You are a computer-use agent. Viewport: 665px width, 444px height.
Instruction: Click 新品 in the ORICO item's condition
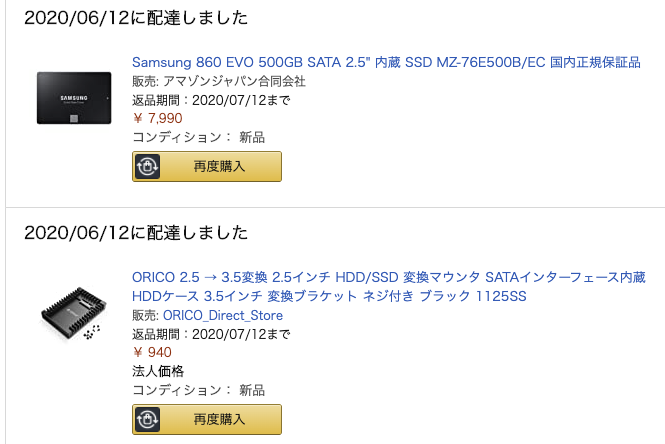point(252,390)
